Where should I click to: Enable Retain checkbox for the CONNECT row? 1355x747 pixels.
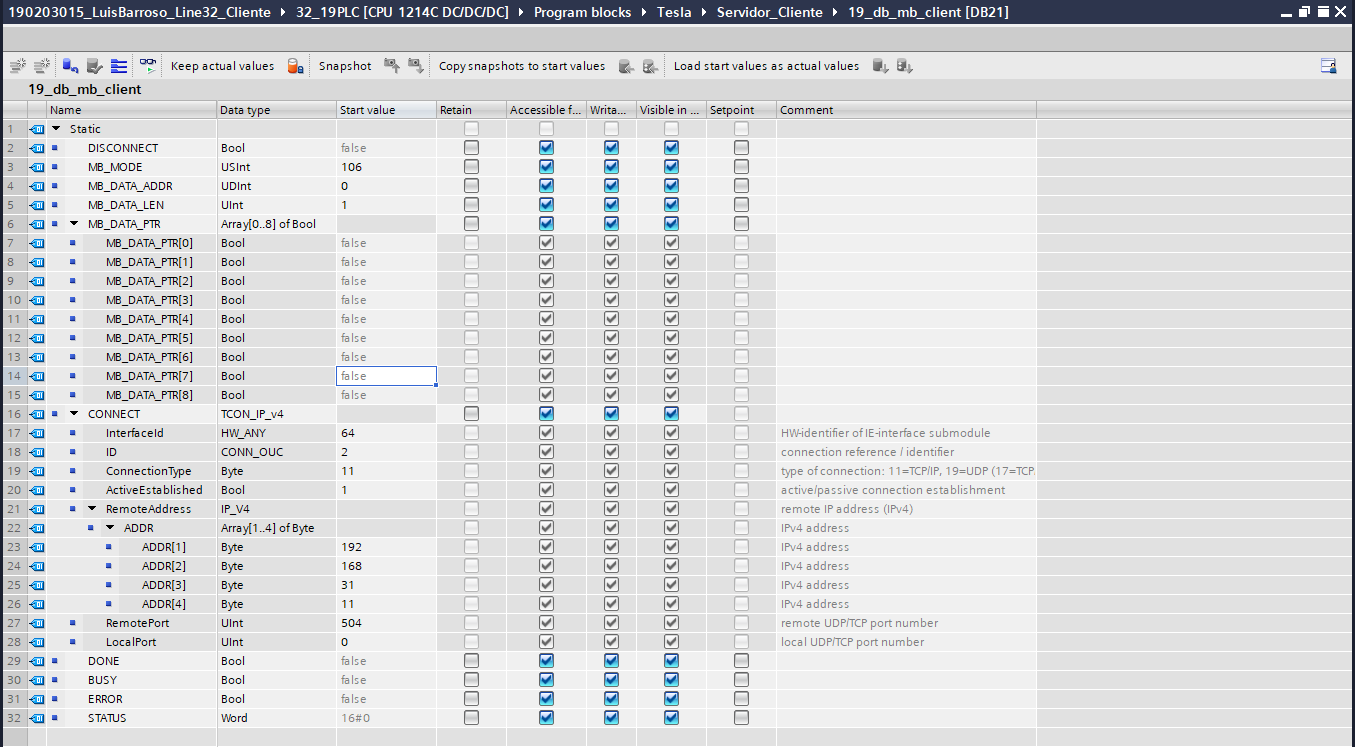tap(471, 414)
